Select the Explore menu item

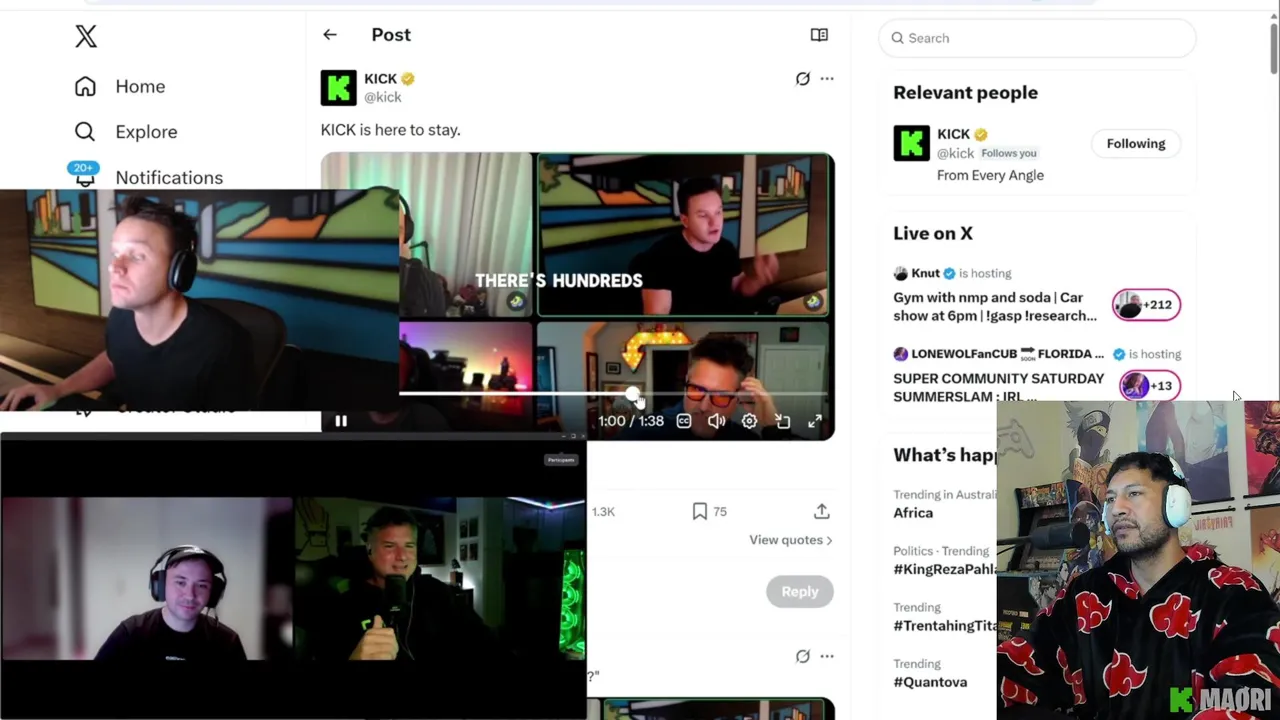(x=146, y=132)
